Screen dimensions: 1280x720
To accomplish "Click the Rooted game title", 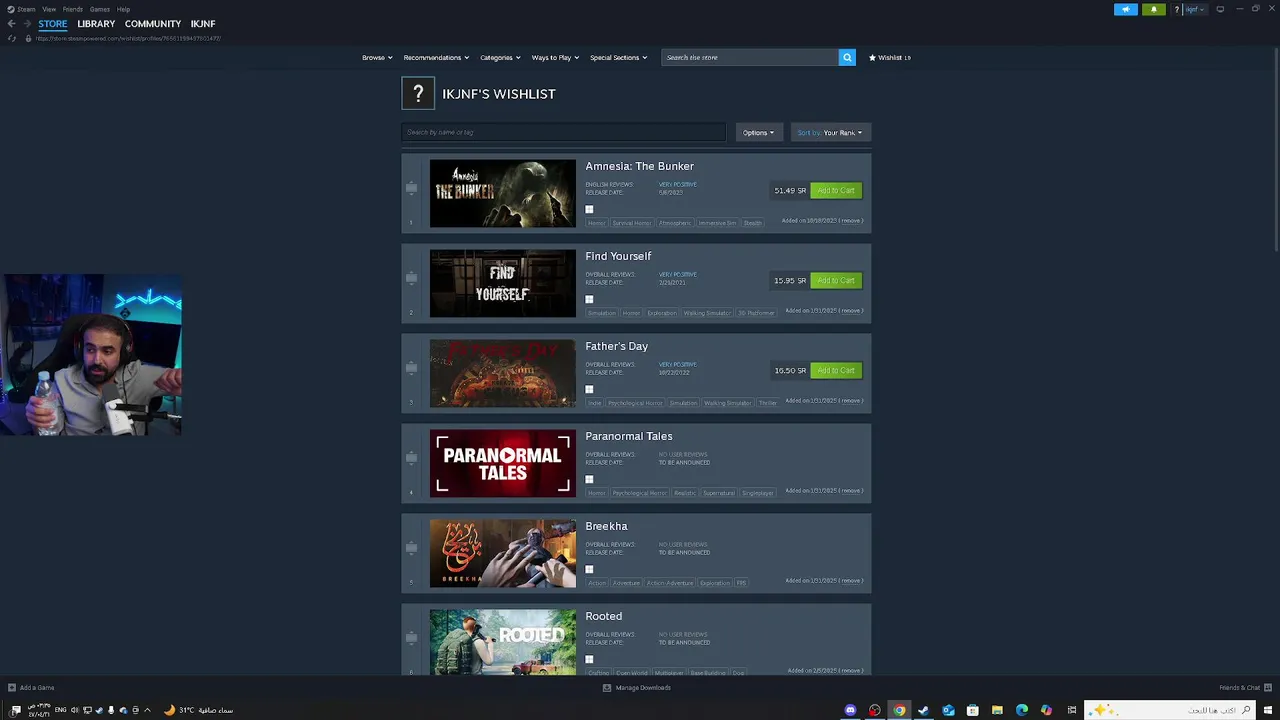I will click(x=604, y=616).
